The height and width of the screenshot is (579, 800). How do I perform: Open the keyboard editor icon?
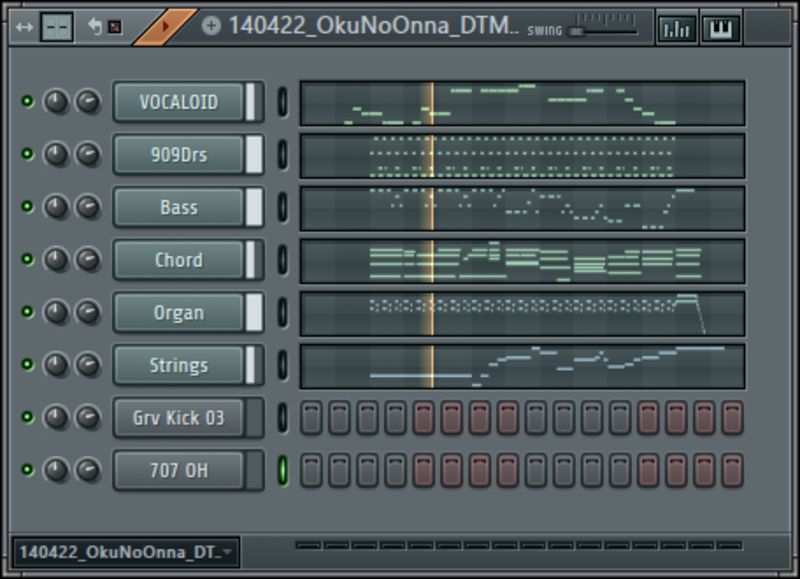[720, 29]
